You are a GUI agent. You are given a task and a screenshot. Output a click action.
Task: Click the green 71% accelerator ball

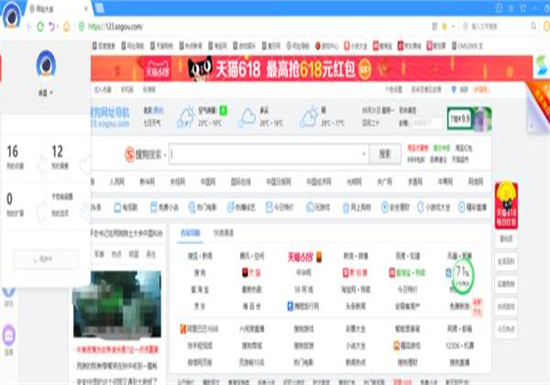pos(463,276)
